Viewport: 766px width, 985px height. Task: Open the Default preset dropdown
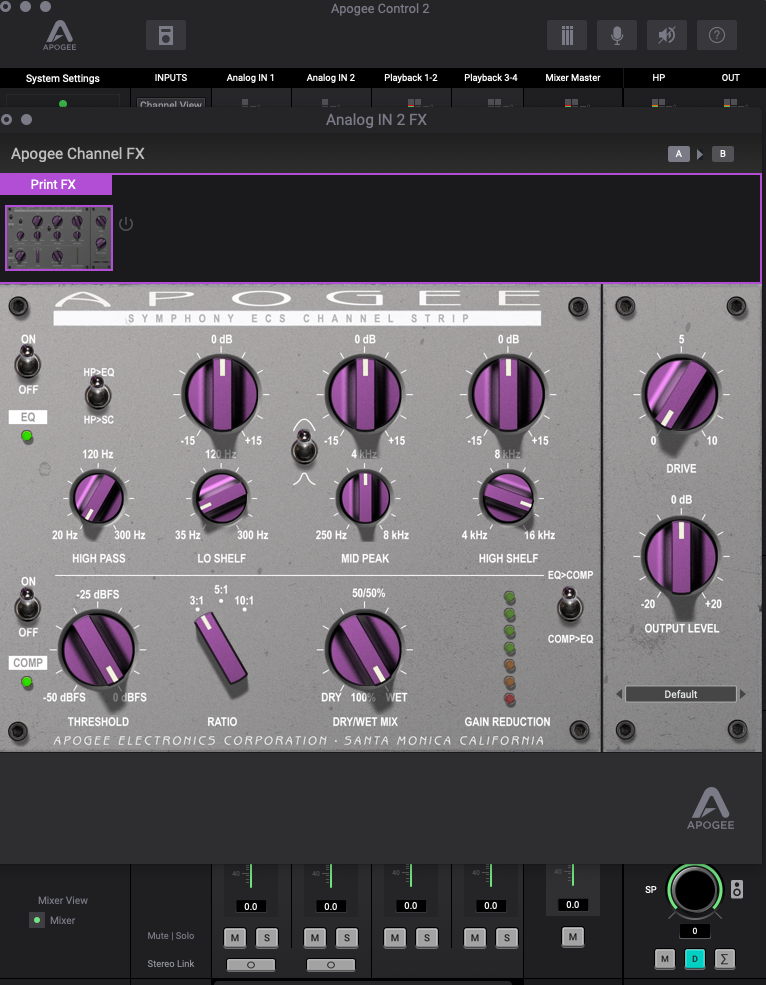pos(681,694)
